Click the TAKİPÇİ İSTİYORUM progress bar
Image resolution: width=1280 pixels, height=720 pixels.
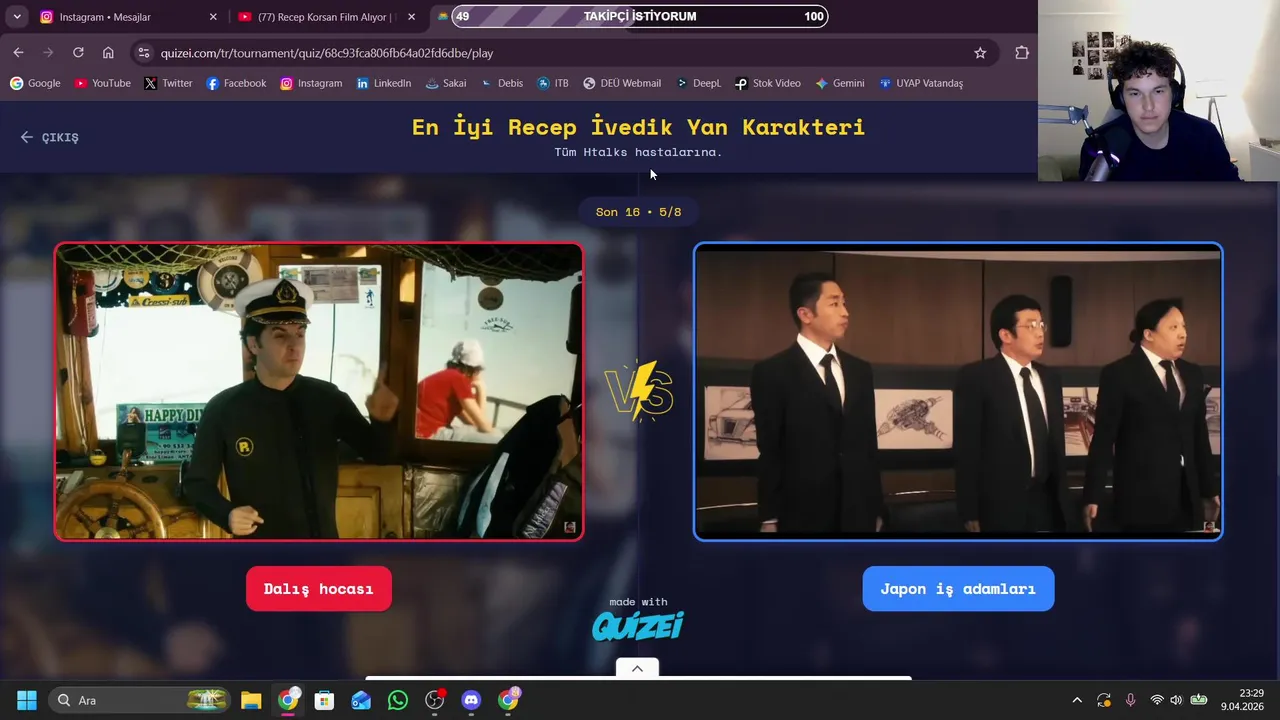coord(640,16)
